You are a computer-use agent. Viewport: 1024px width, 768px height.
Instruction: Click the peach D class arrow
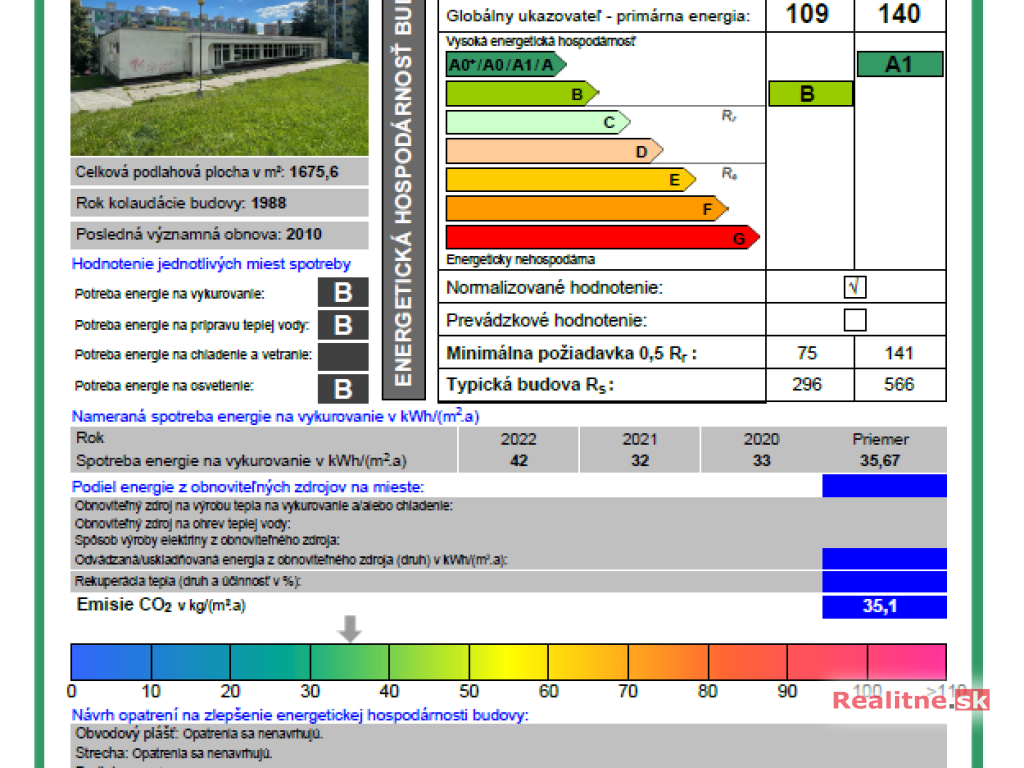click(554, 151)
